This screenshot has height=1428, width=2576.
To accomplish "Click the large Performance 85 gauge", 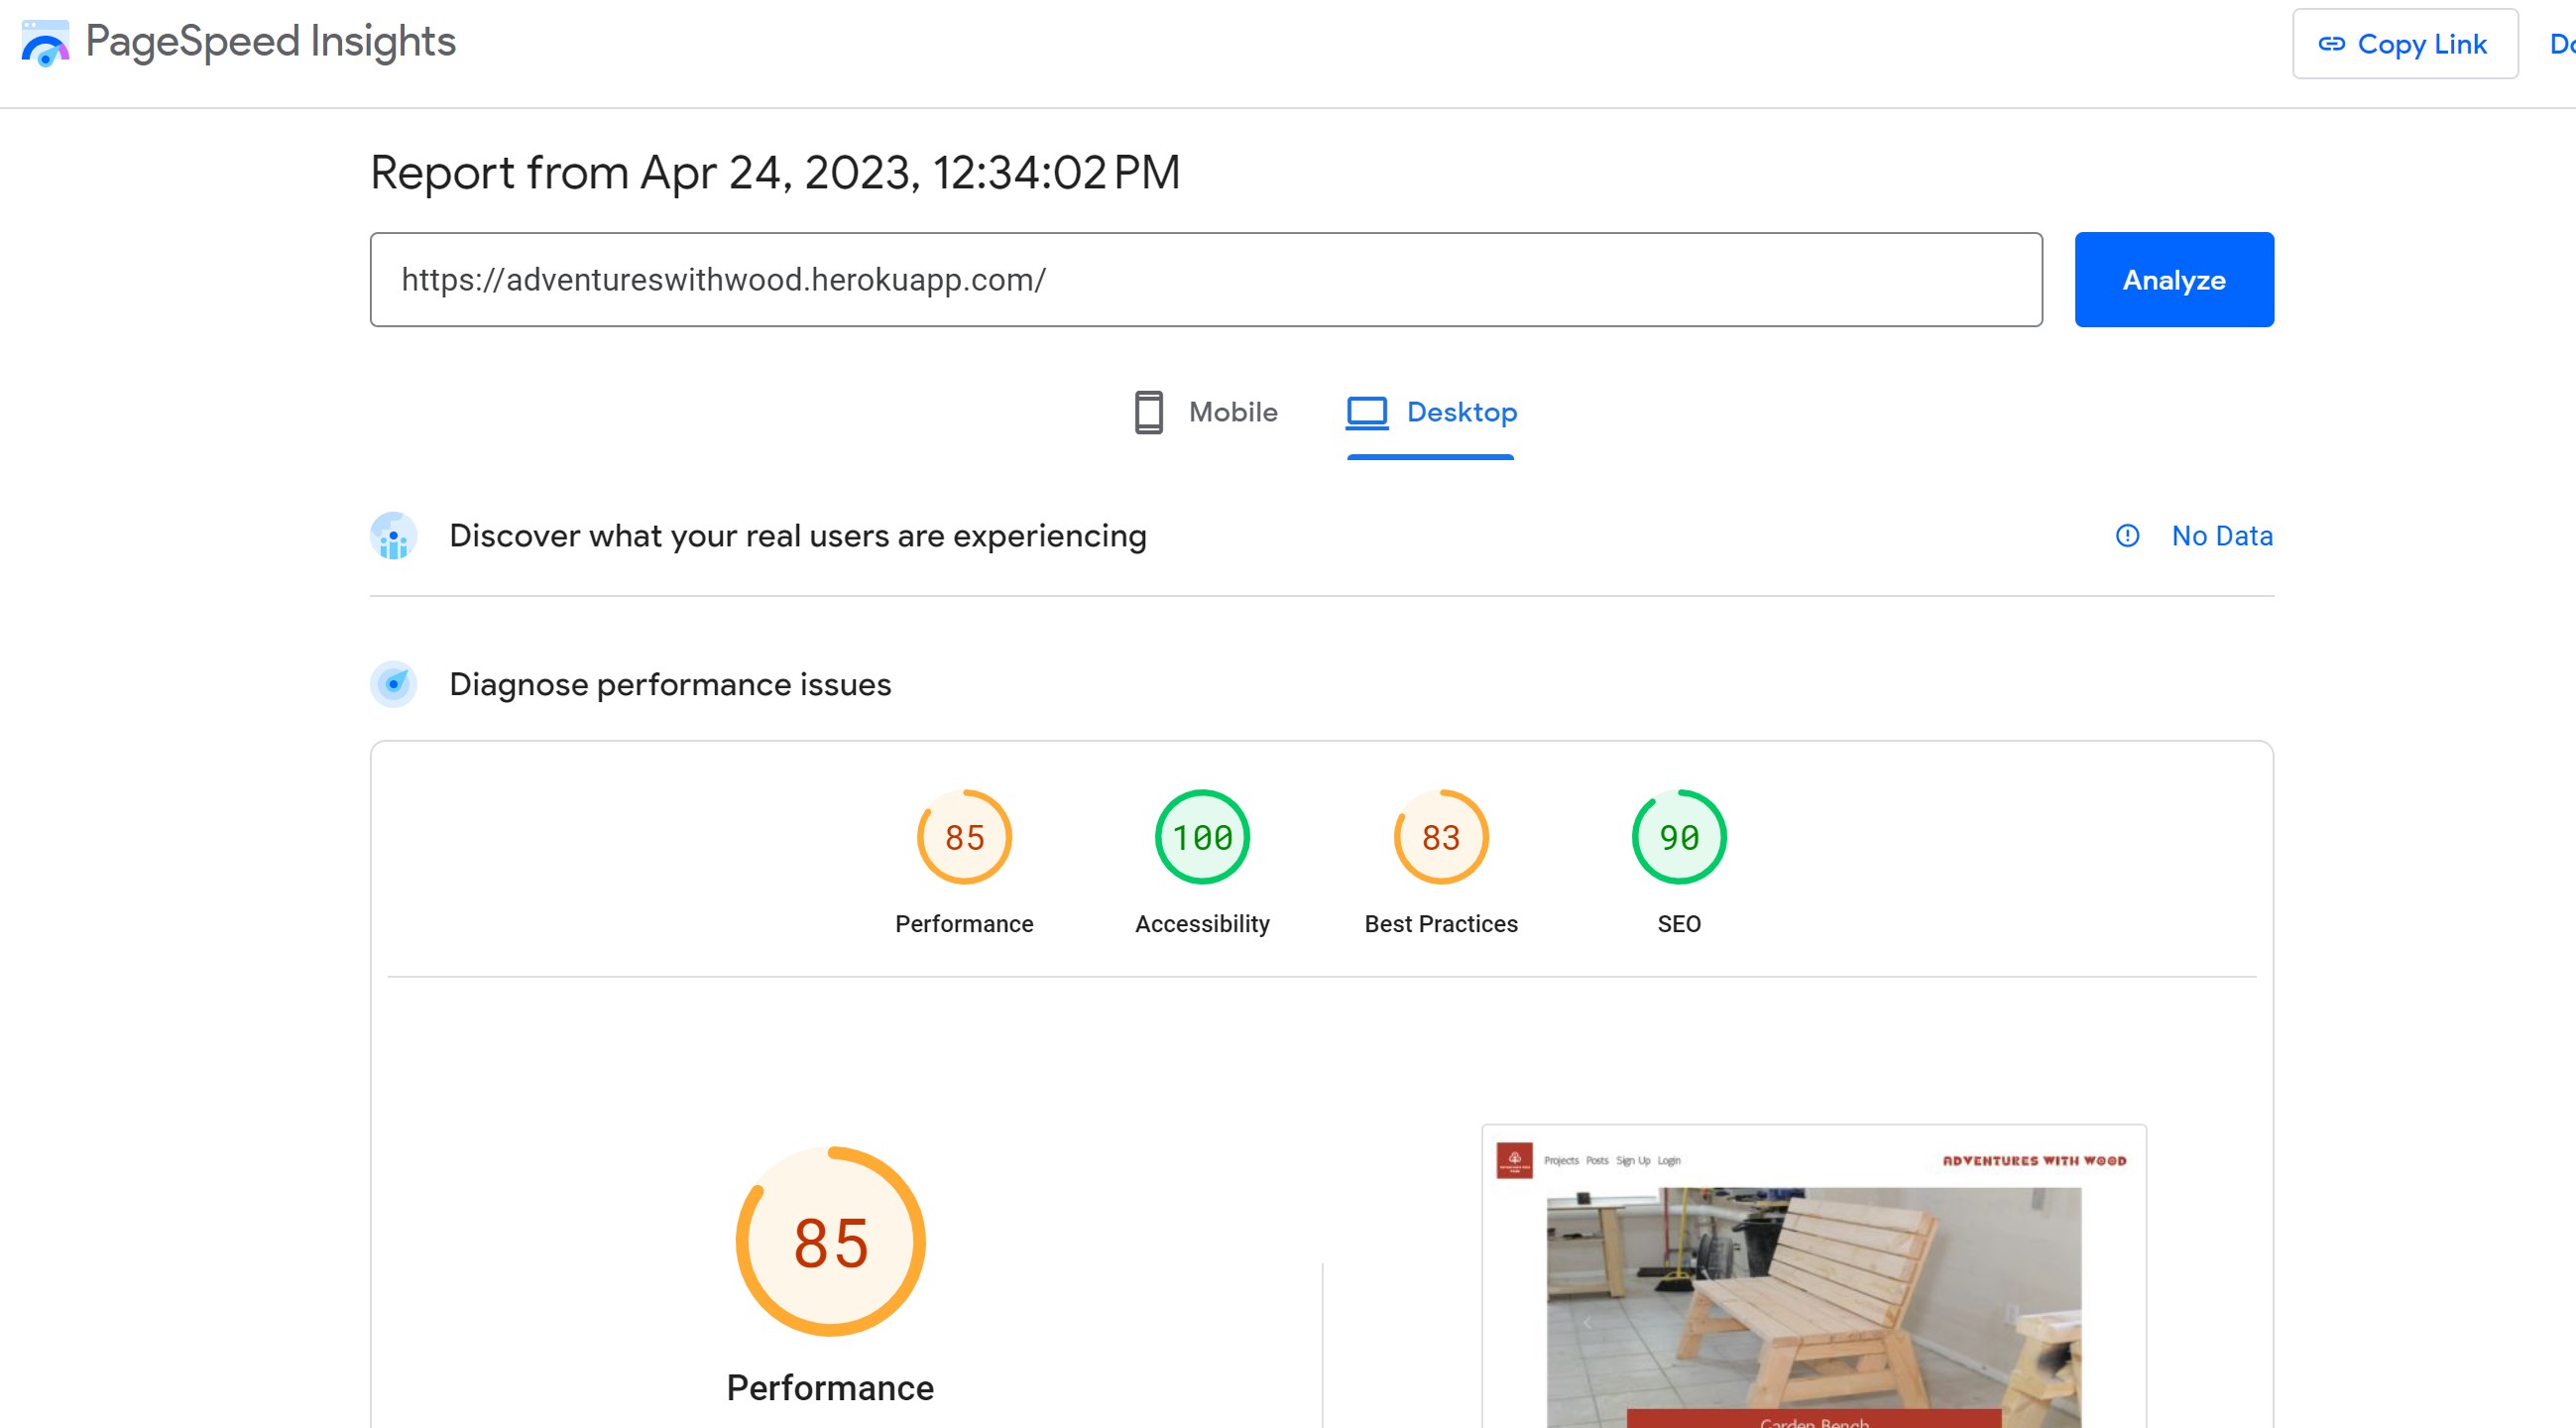I will click(830, 1242).
